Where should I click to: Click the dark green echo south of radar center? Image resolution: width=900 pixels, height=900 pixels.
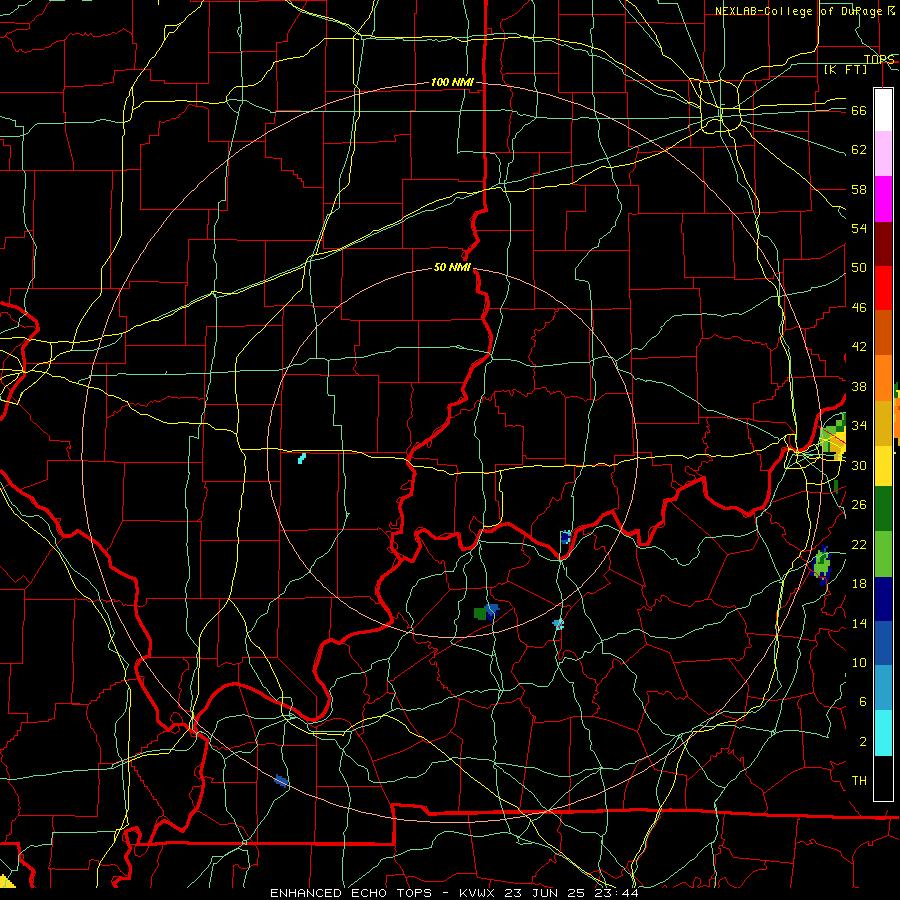point(480,614)
